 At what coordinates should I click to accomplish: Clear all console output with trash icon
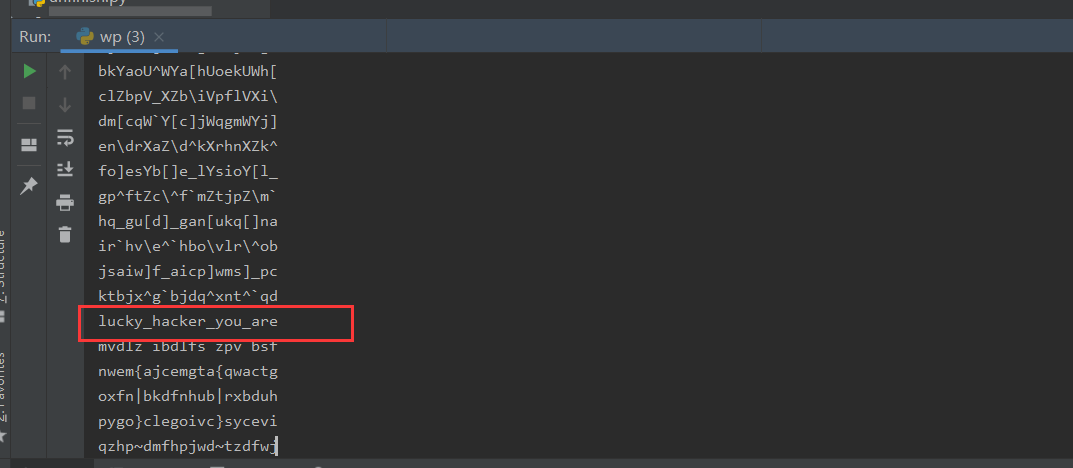point(65,234)
